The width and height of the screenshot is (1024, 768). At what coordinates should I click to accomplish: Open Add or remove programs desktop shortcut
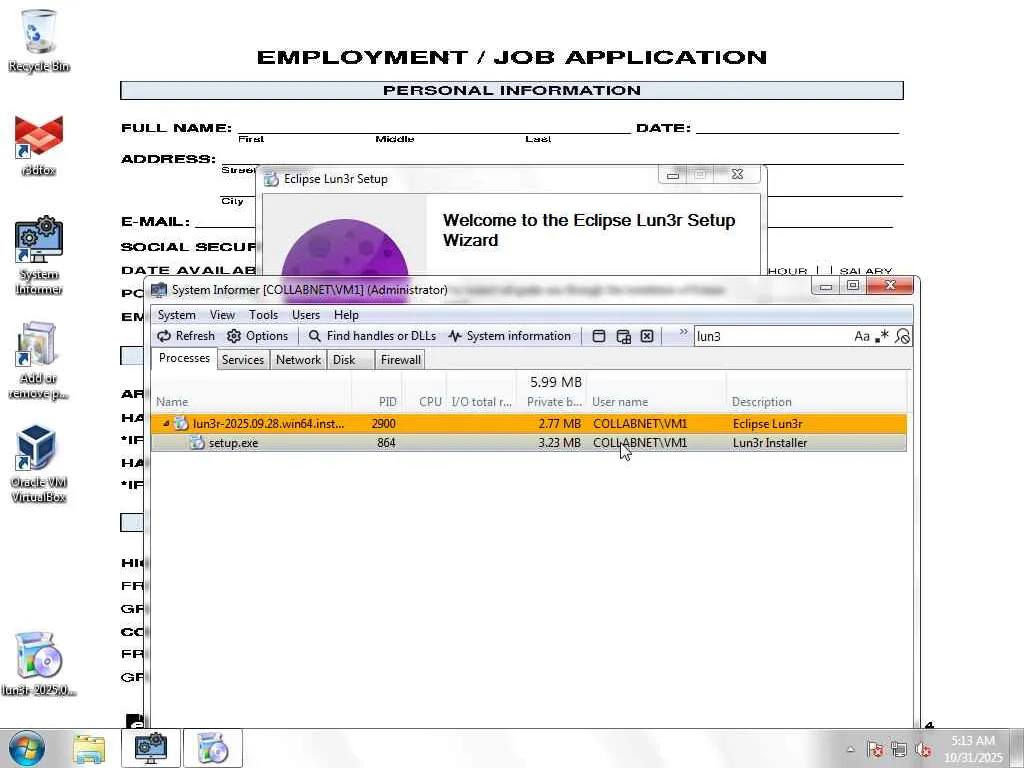(39, 360)
